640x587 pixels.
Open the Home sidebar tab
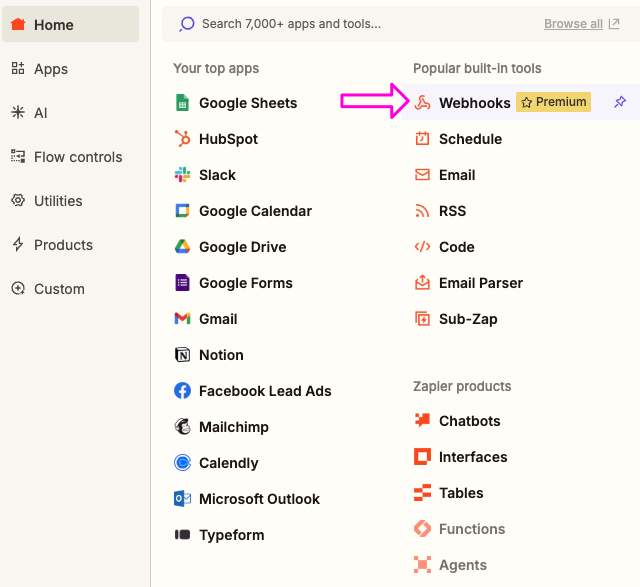pyautogui.click(x=70, y=24)
